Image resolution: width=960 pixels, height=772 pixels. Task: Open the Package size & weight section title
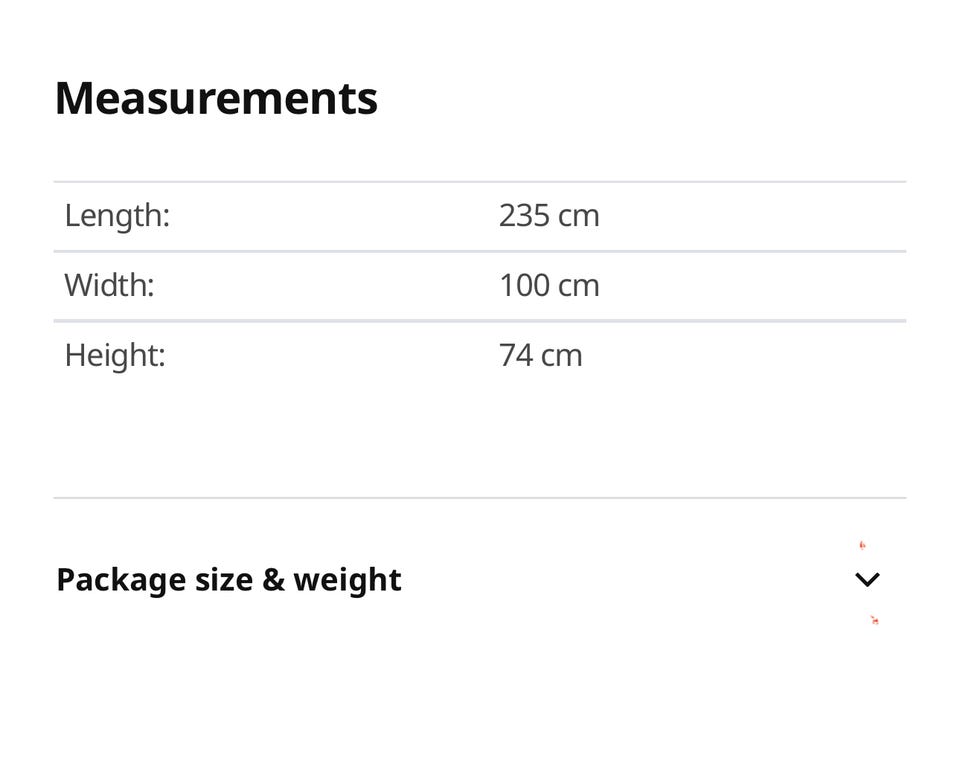pyautogui.click(x=229, y=580)
